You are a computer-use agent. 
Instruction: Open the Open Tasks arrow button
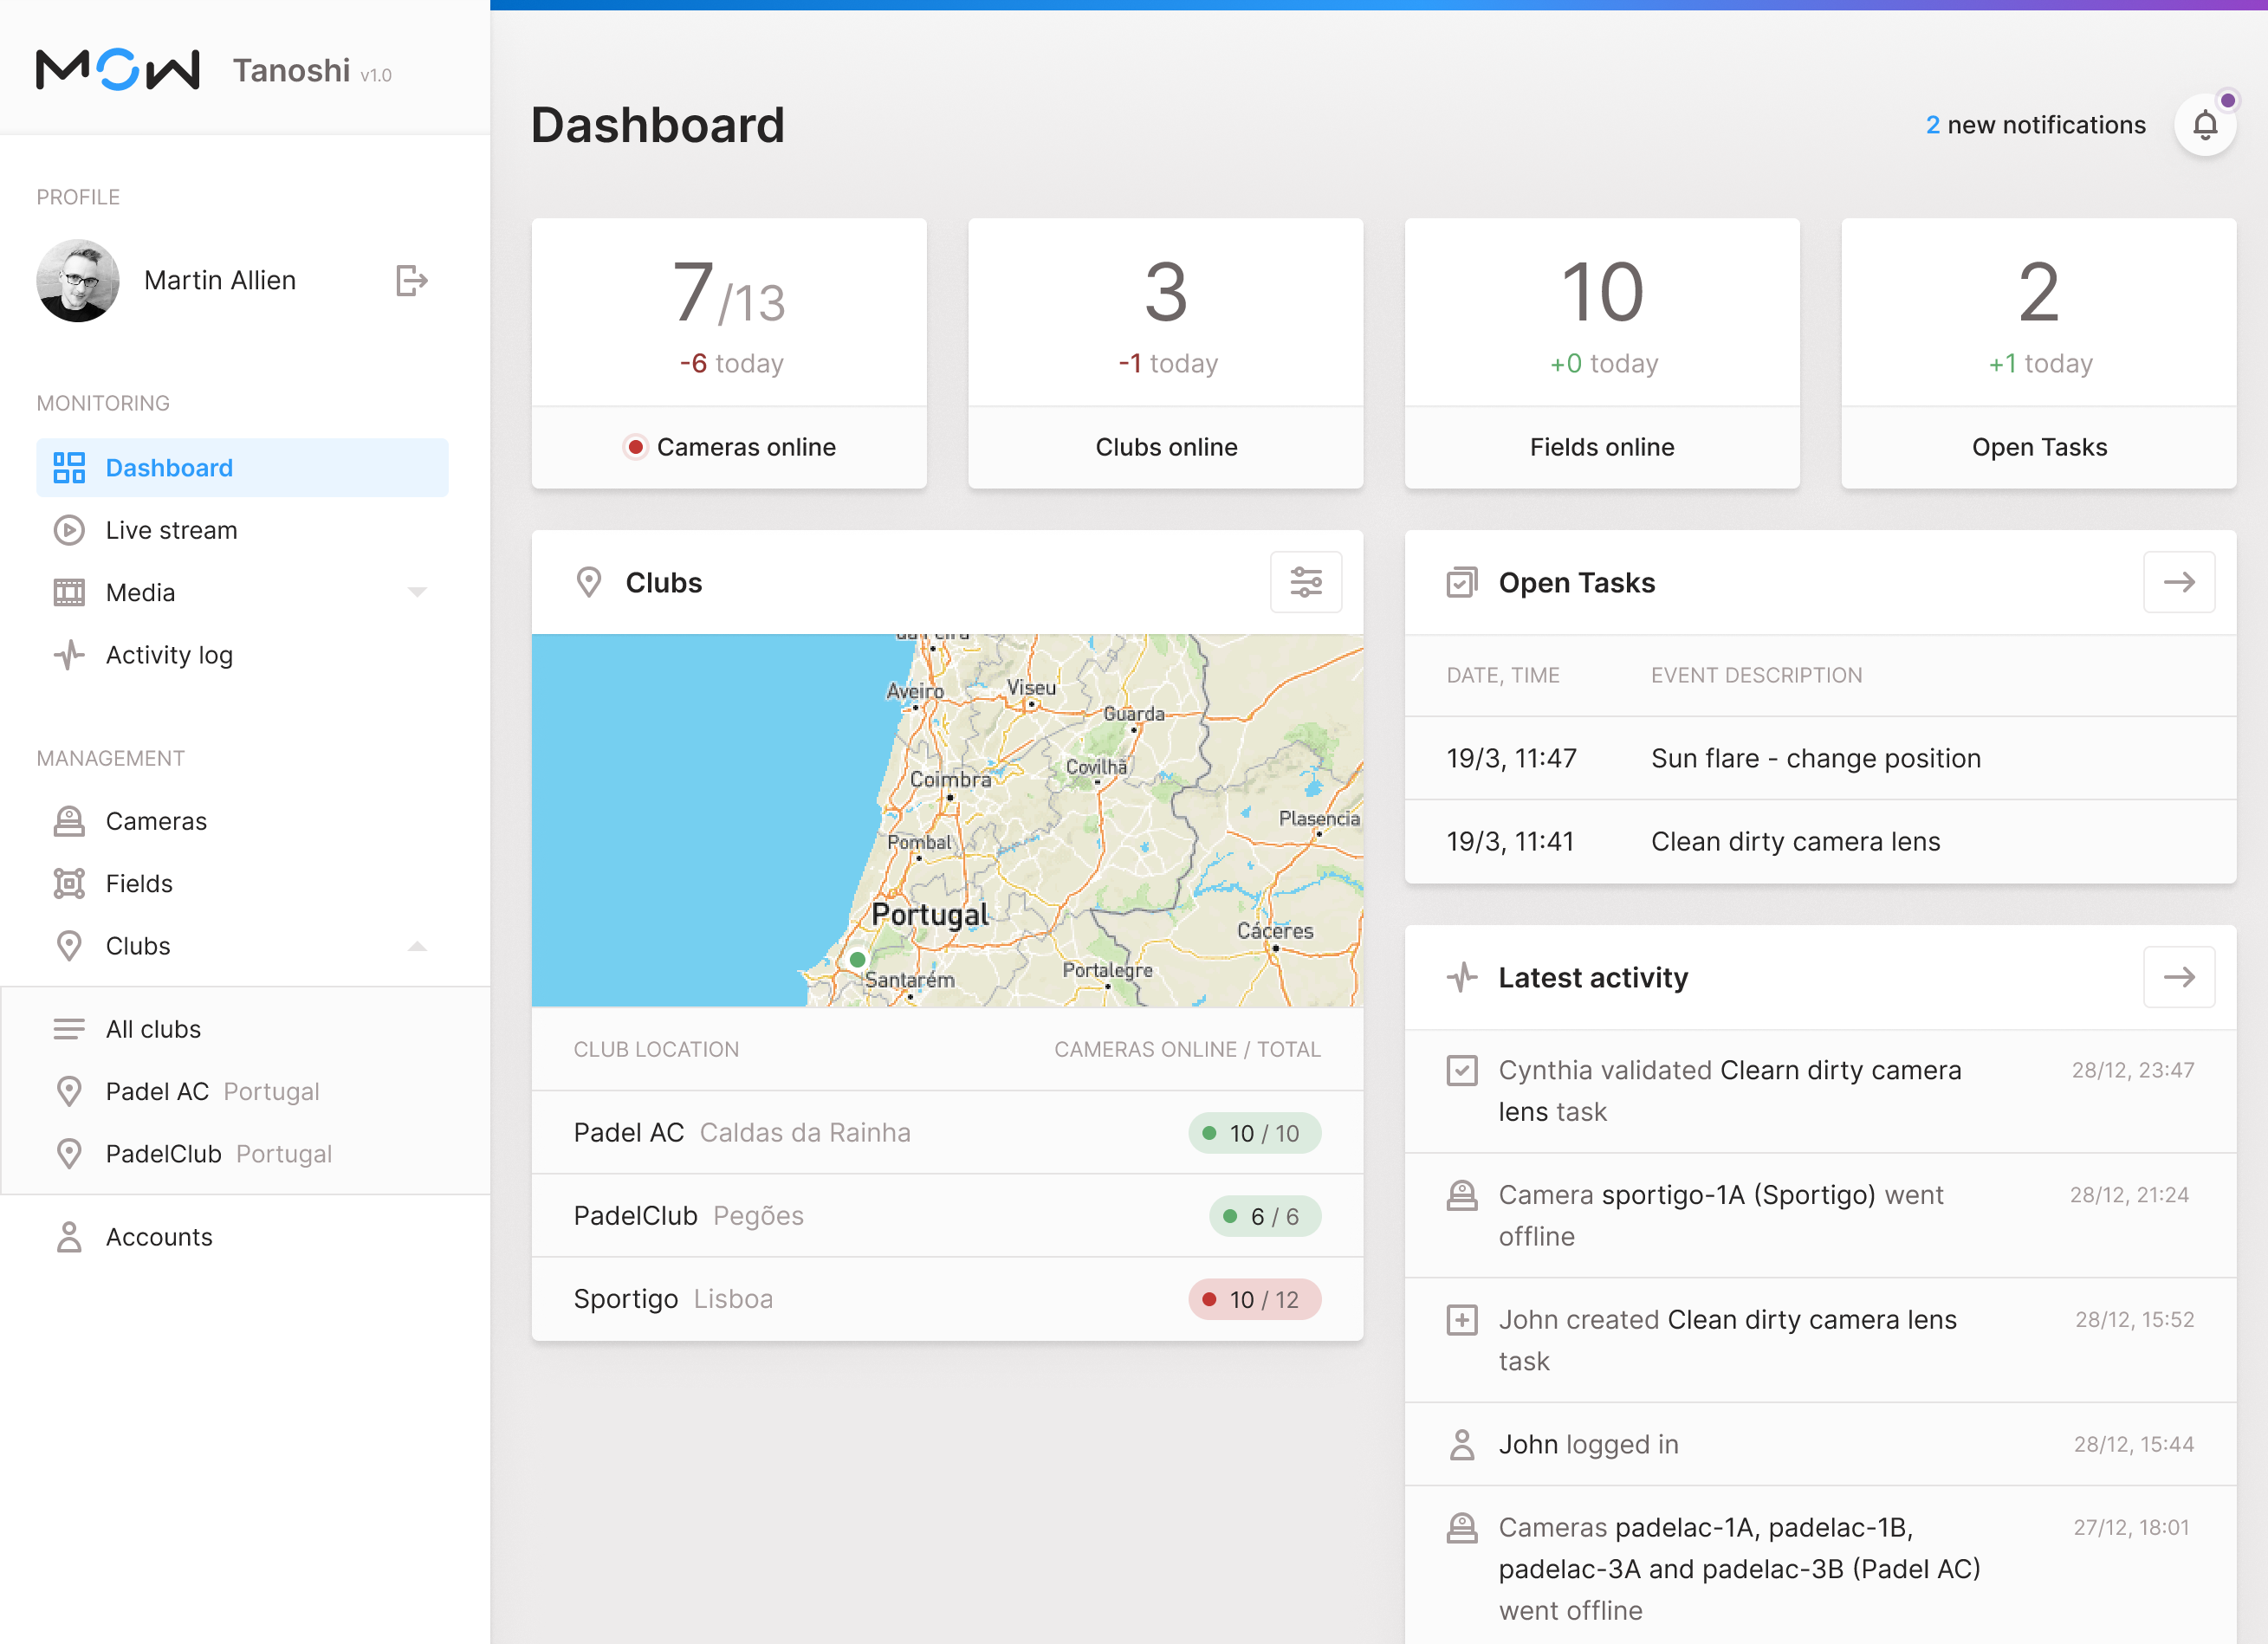(x=2178, y=582)
